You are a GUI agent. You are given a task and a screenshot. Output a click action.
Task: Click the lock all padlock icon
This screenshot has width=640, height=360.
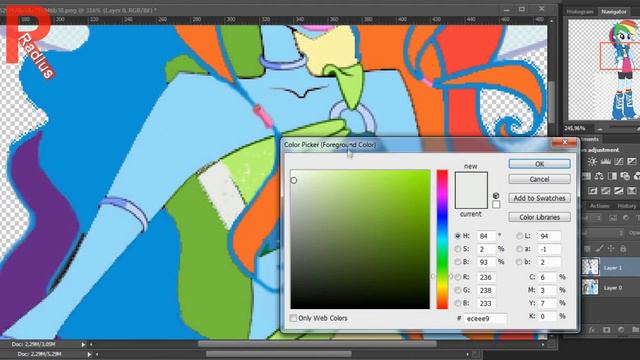623,248
